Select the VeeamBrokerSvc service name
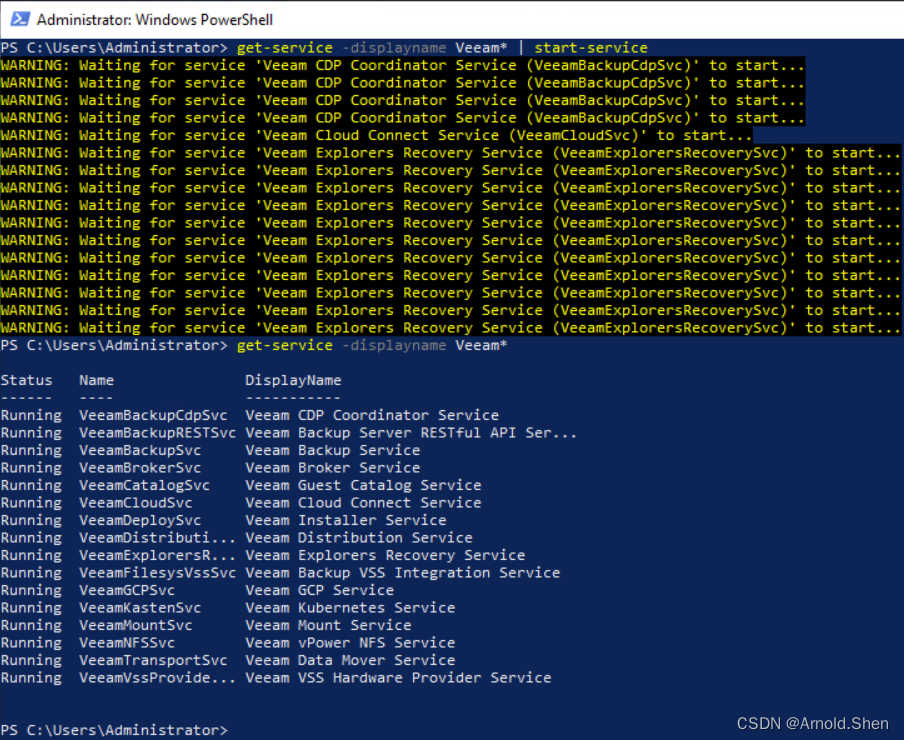The width and height of the screenshot is (904, 740). (140, 468)
